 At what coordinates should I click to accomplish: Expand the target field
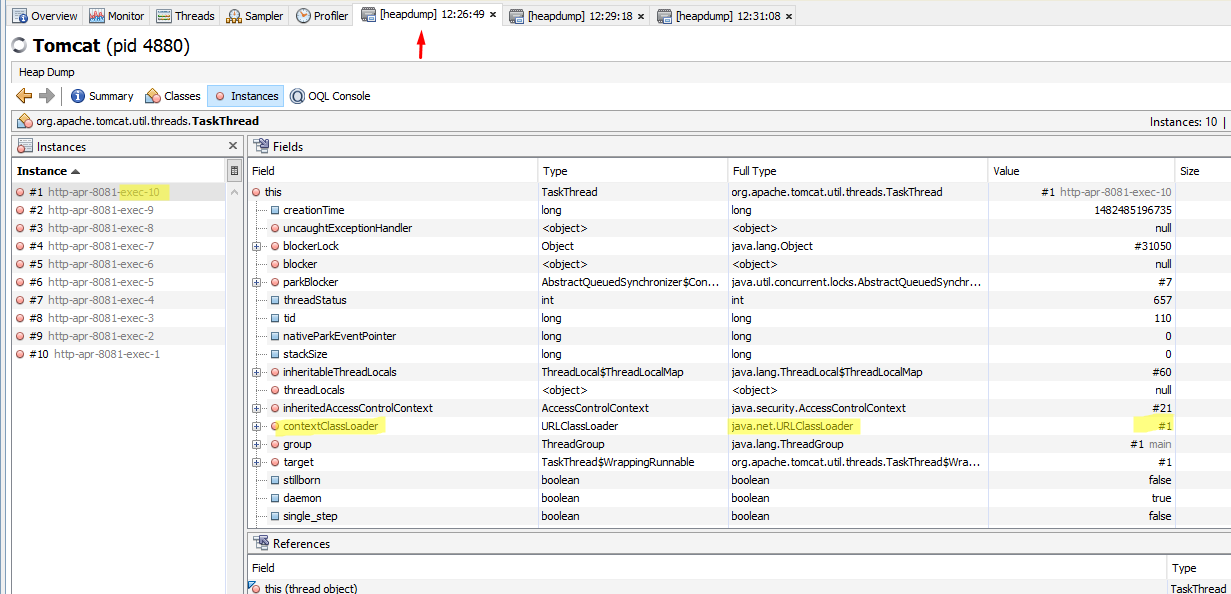pyautogui.click(x=257, y=462)
